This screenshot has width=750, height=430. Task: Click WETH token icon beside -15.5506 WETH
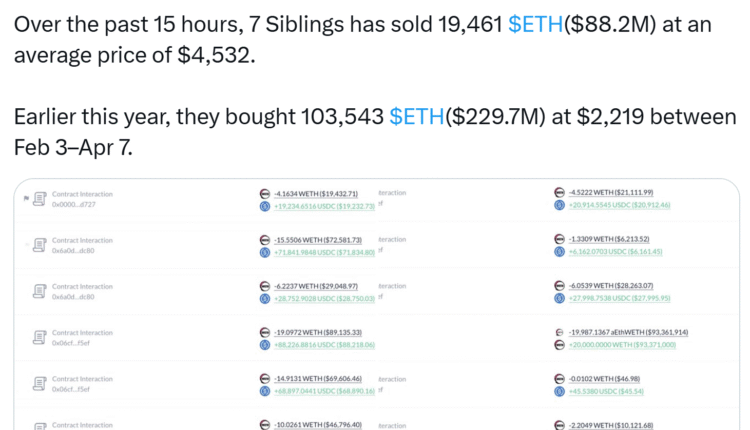tap(265, 240)
